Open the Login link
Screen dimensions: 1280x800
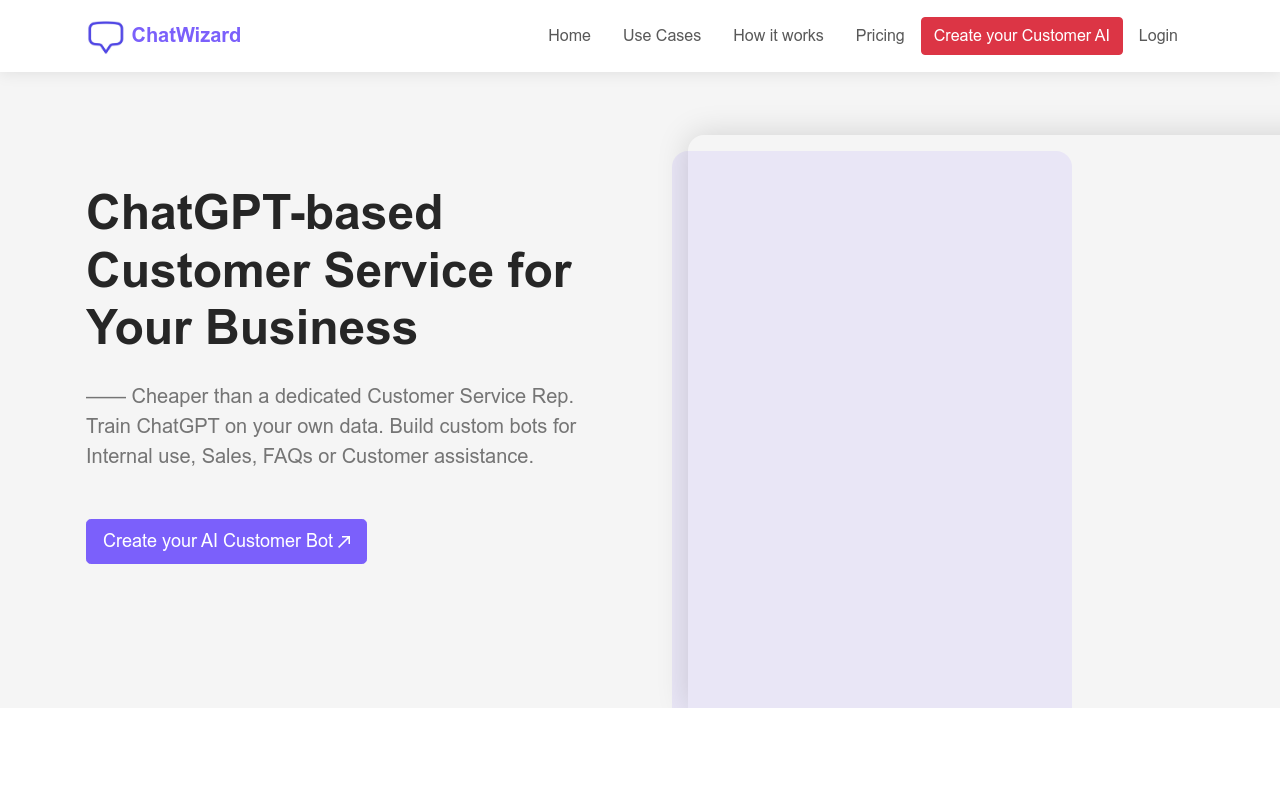1158,36
